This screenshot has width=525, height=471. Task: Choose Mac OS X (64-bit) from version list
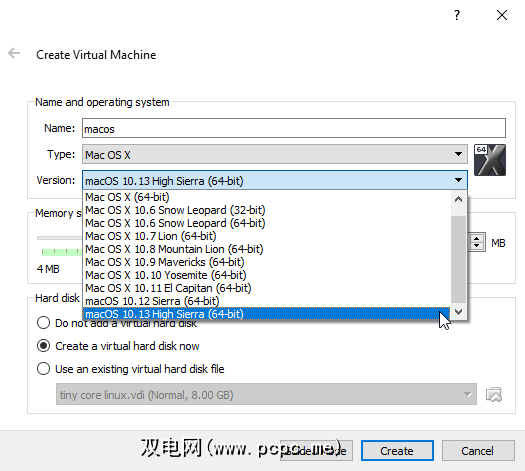(x=266, y=197)
